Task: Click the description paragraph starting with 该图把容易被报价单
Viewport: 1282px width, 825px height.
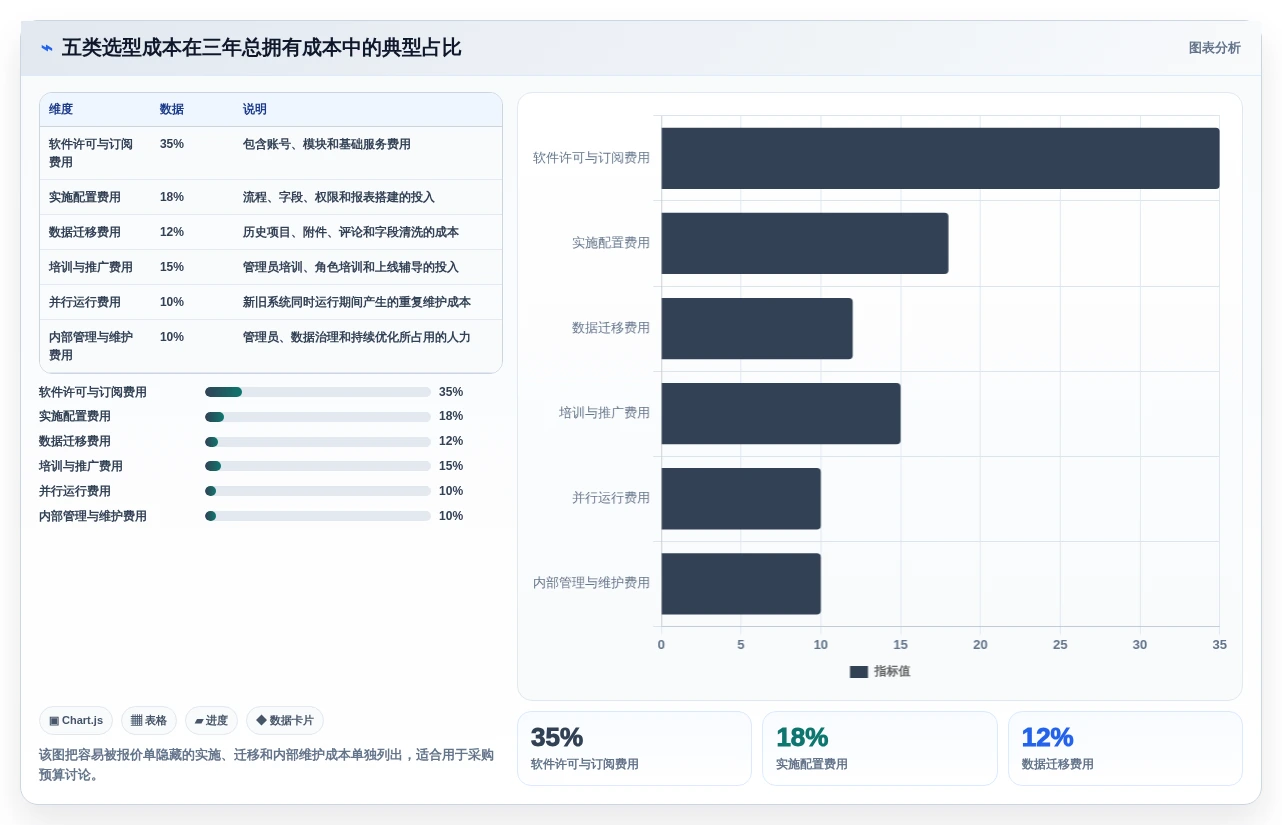Action: (x=266, y=765)
